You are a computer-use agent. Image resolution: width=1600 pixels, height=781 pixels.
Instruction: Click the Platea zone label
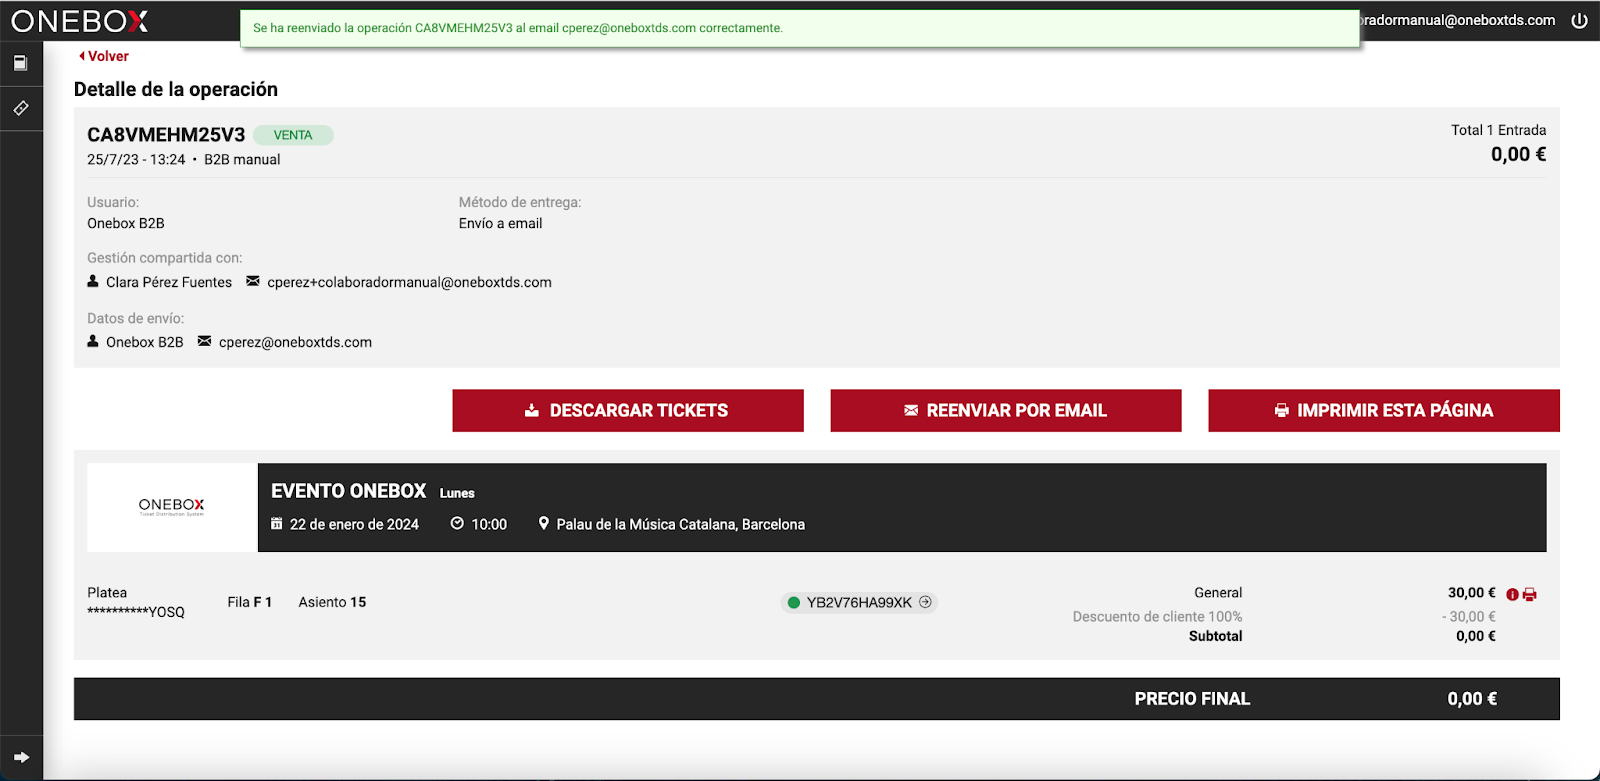[107, 593]
